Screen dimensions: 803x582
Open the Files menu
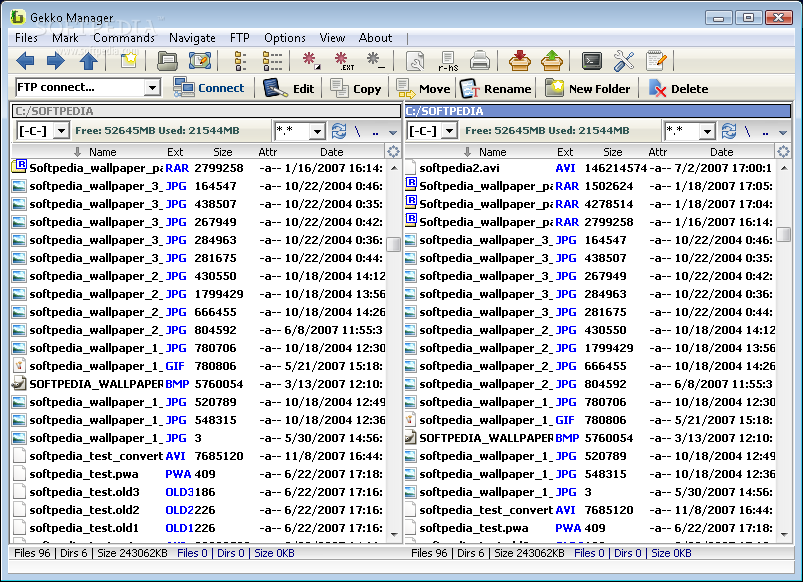(x=26, y=38)
